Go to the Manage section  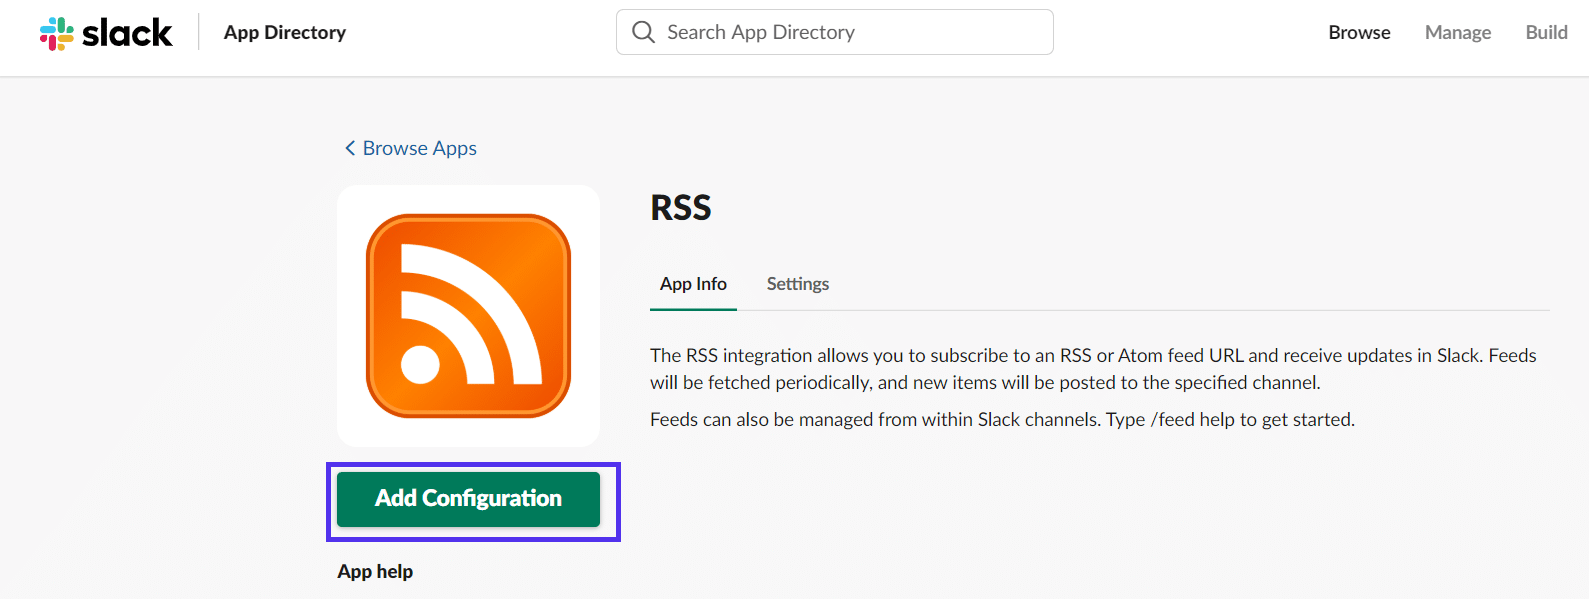[1457, 32]
